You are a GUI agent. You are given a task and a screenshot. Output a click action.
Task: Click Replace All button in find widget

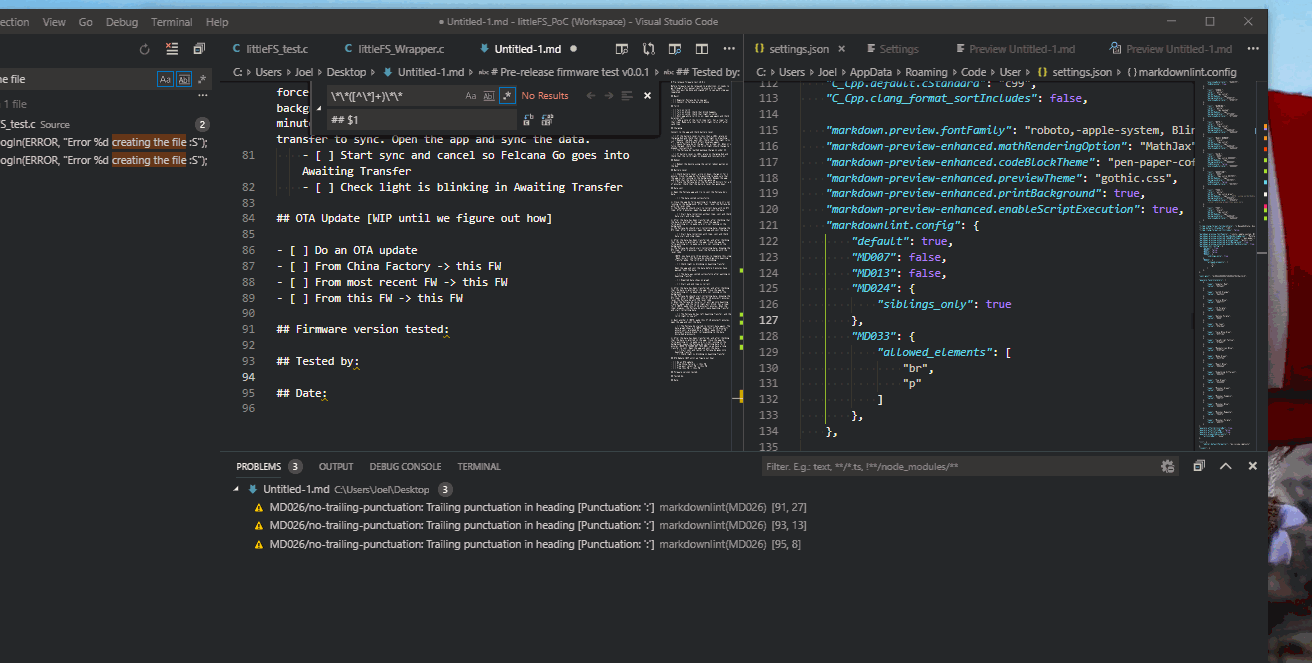(x=547, y=119)
